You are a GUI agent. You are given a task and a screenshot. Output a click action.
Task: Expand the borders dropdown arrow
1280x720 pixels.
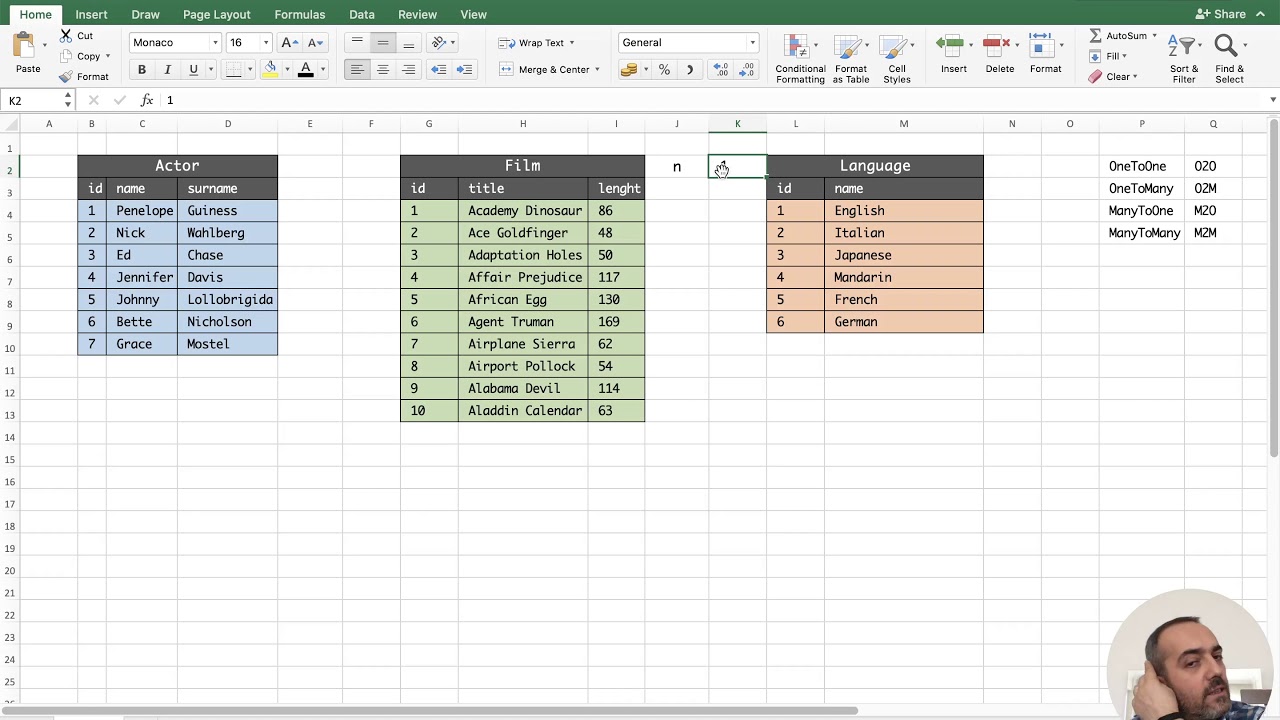click(250, 70)
